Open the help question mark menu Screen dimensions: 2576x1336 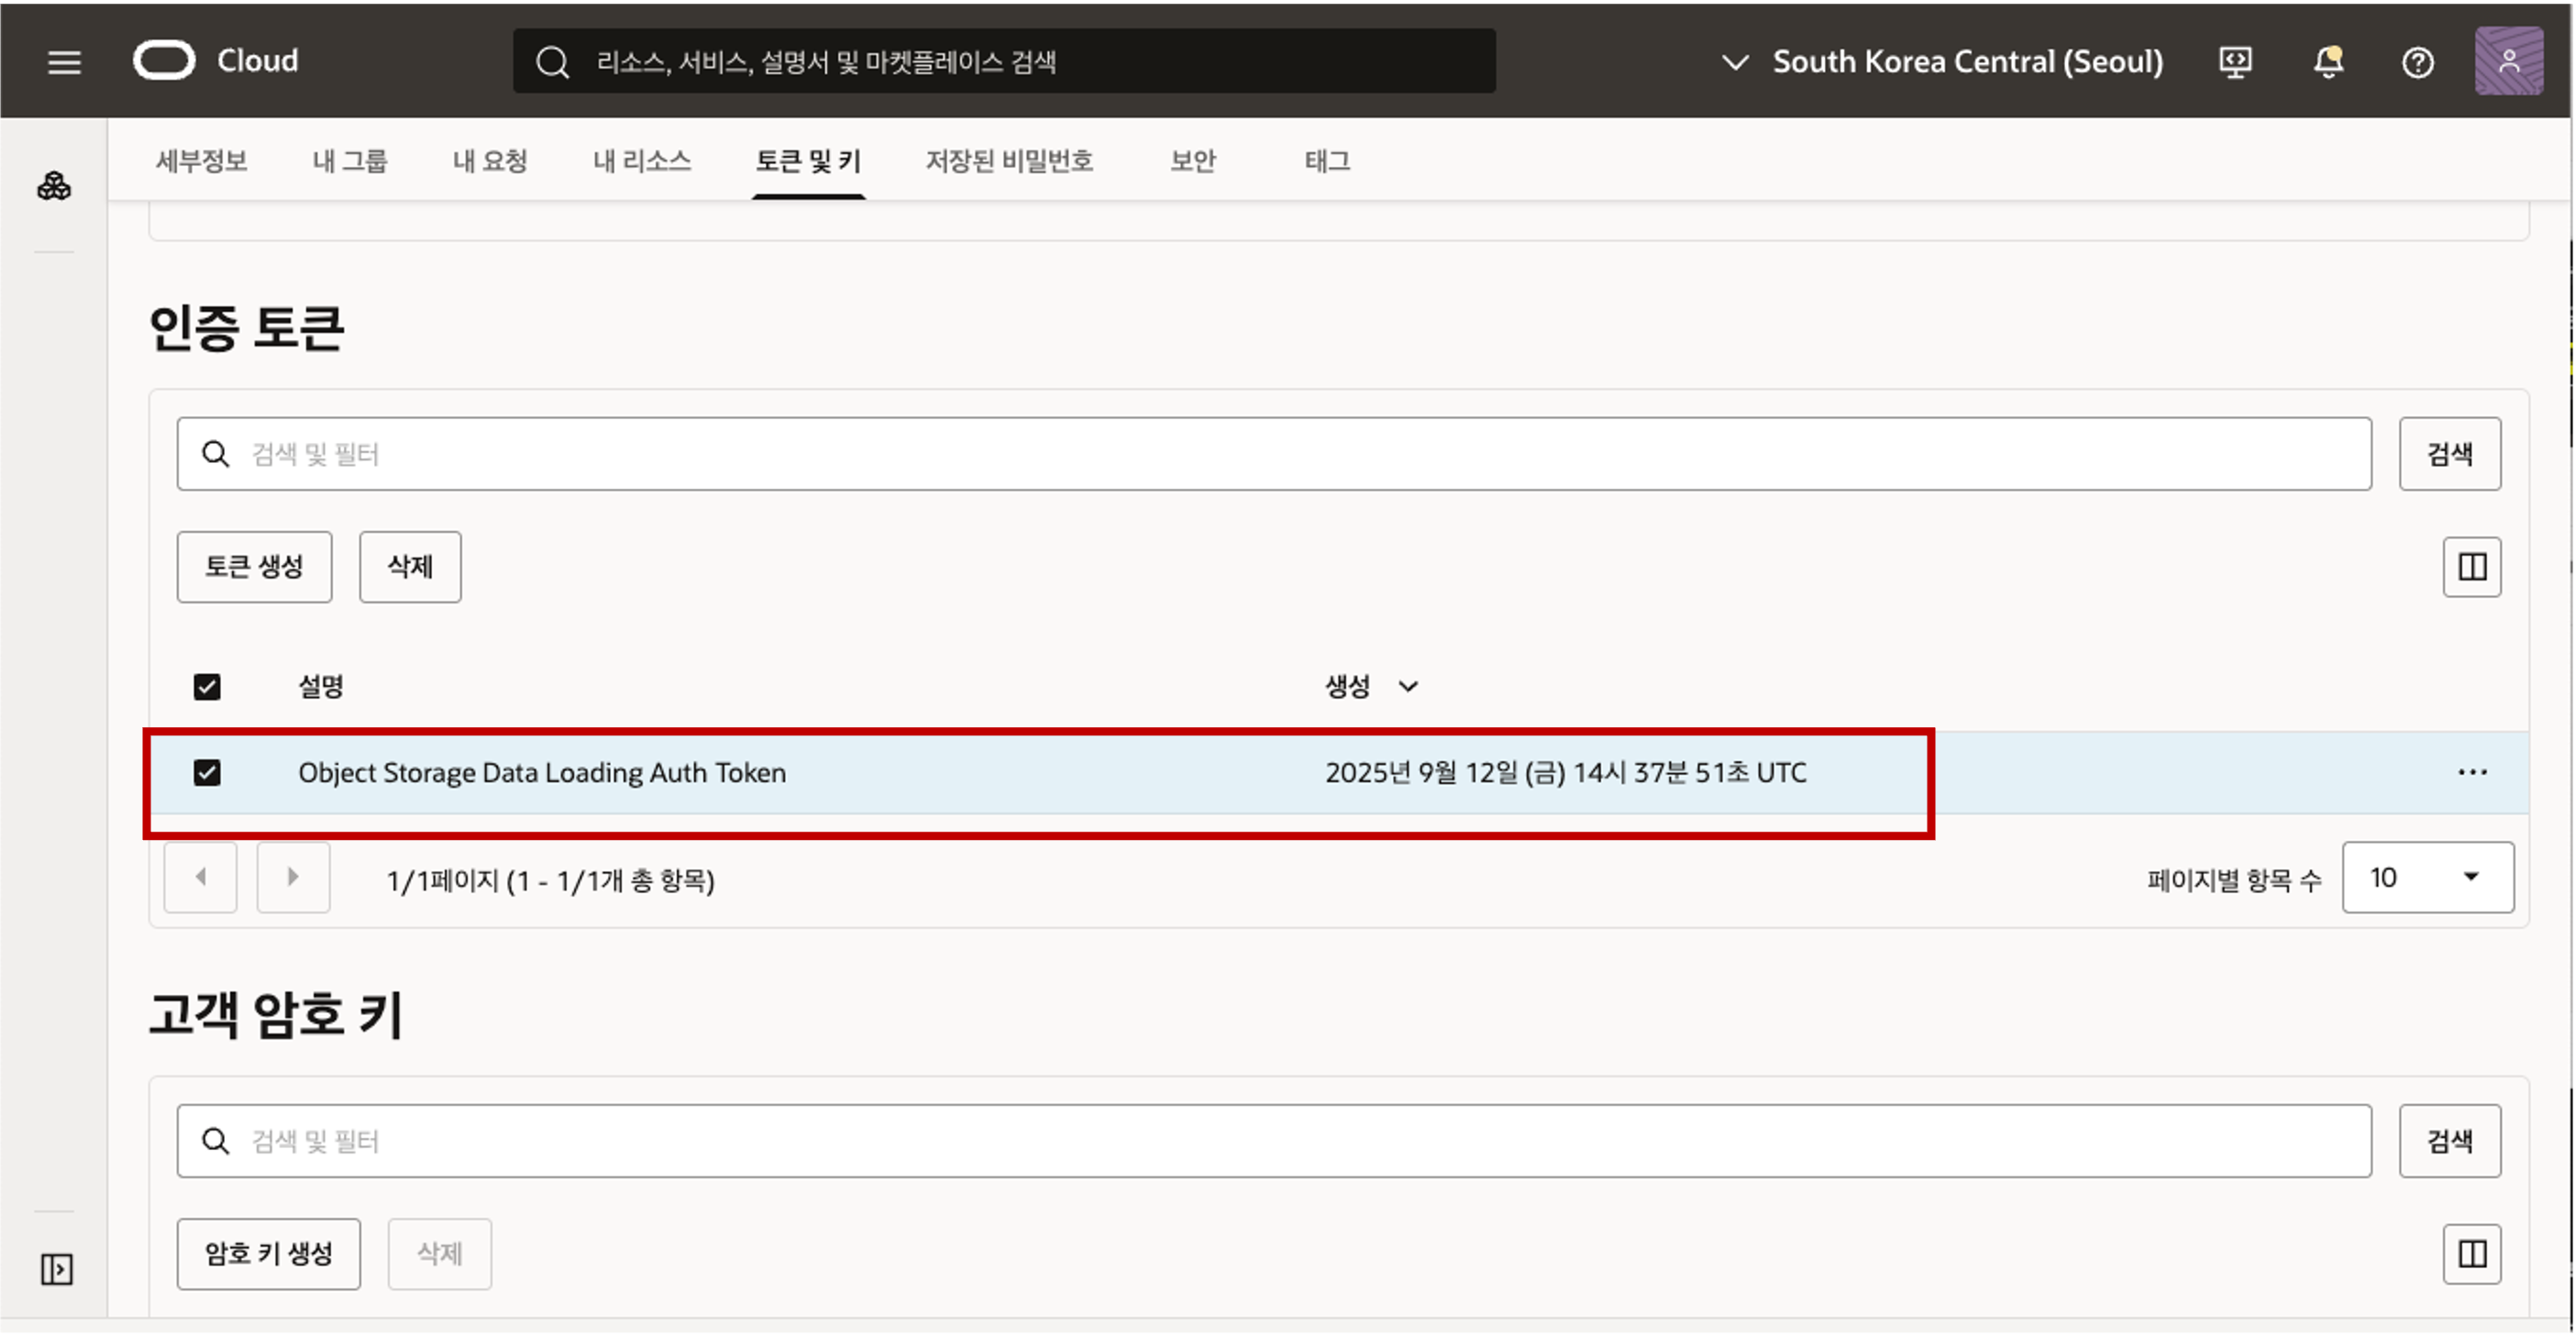(x=2418, y=62)
